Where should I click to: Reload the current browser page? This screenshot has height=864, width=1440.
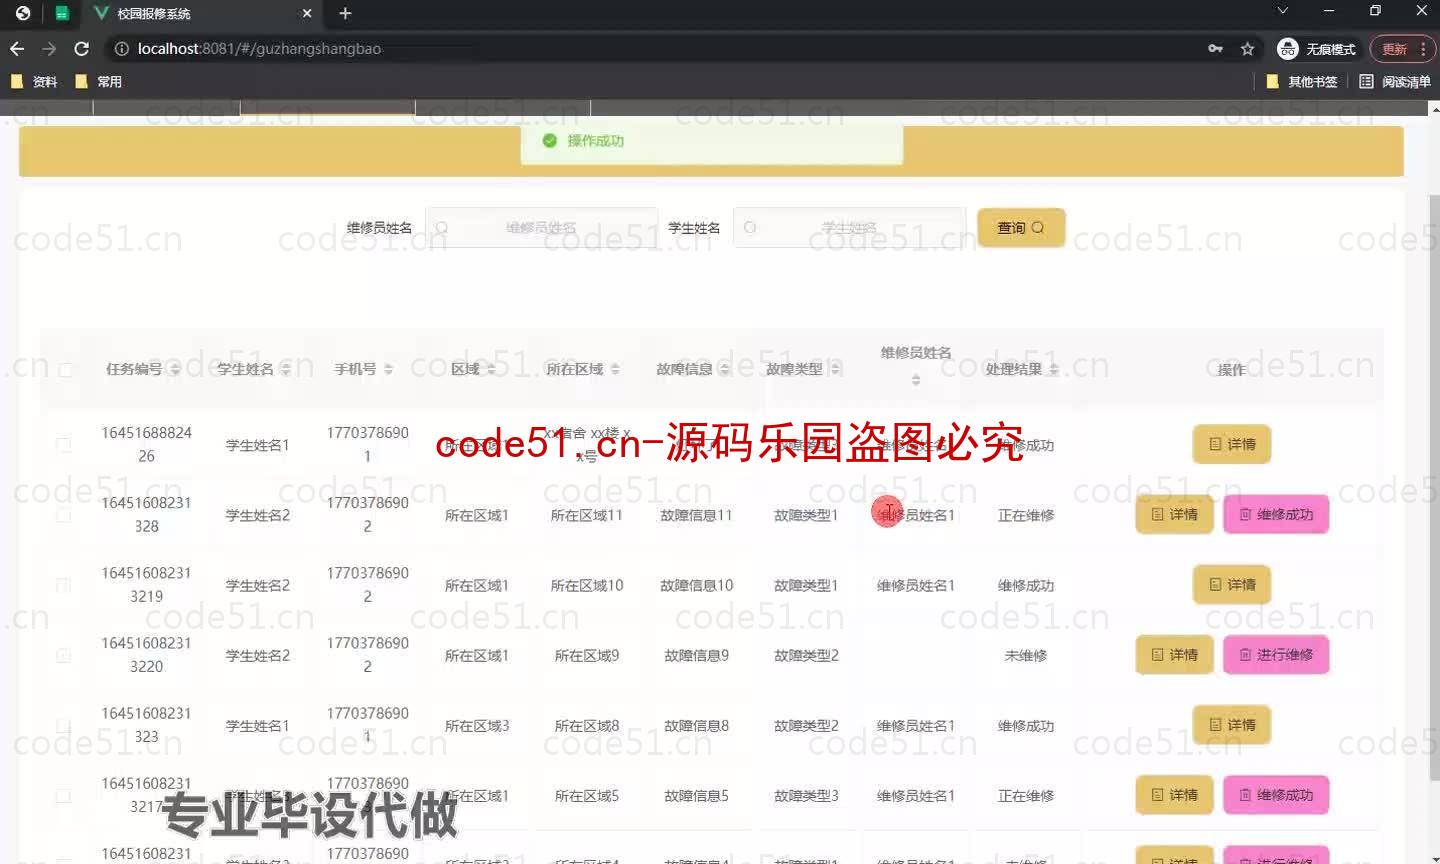pyautogui.click(x=82, y=48)
